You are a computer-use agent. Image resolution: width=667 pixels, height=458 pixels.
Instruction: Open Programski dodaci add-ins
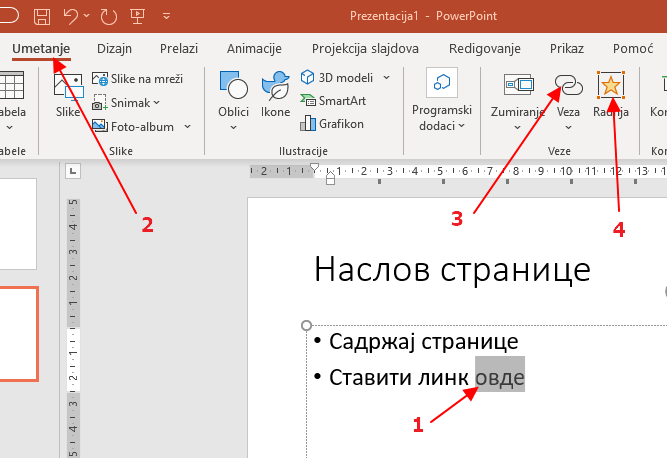click(441, 98)
